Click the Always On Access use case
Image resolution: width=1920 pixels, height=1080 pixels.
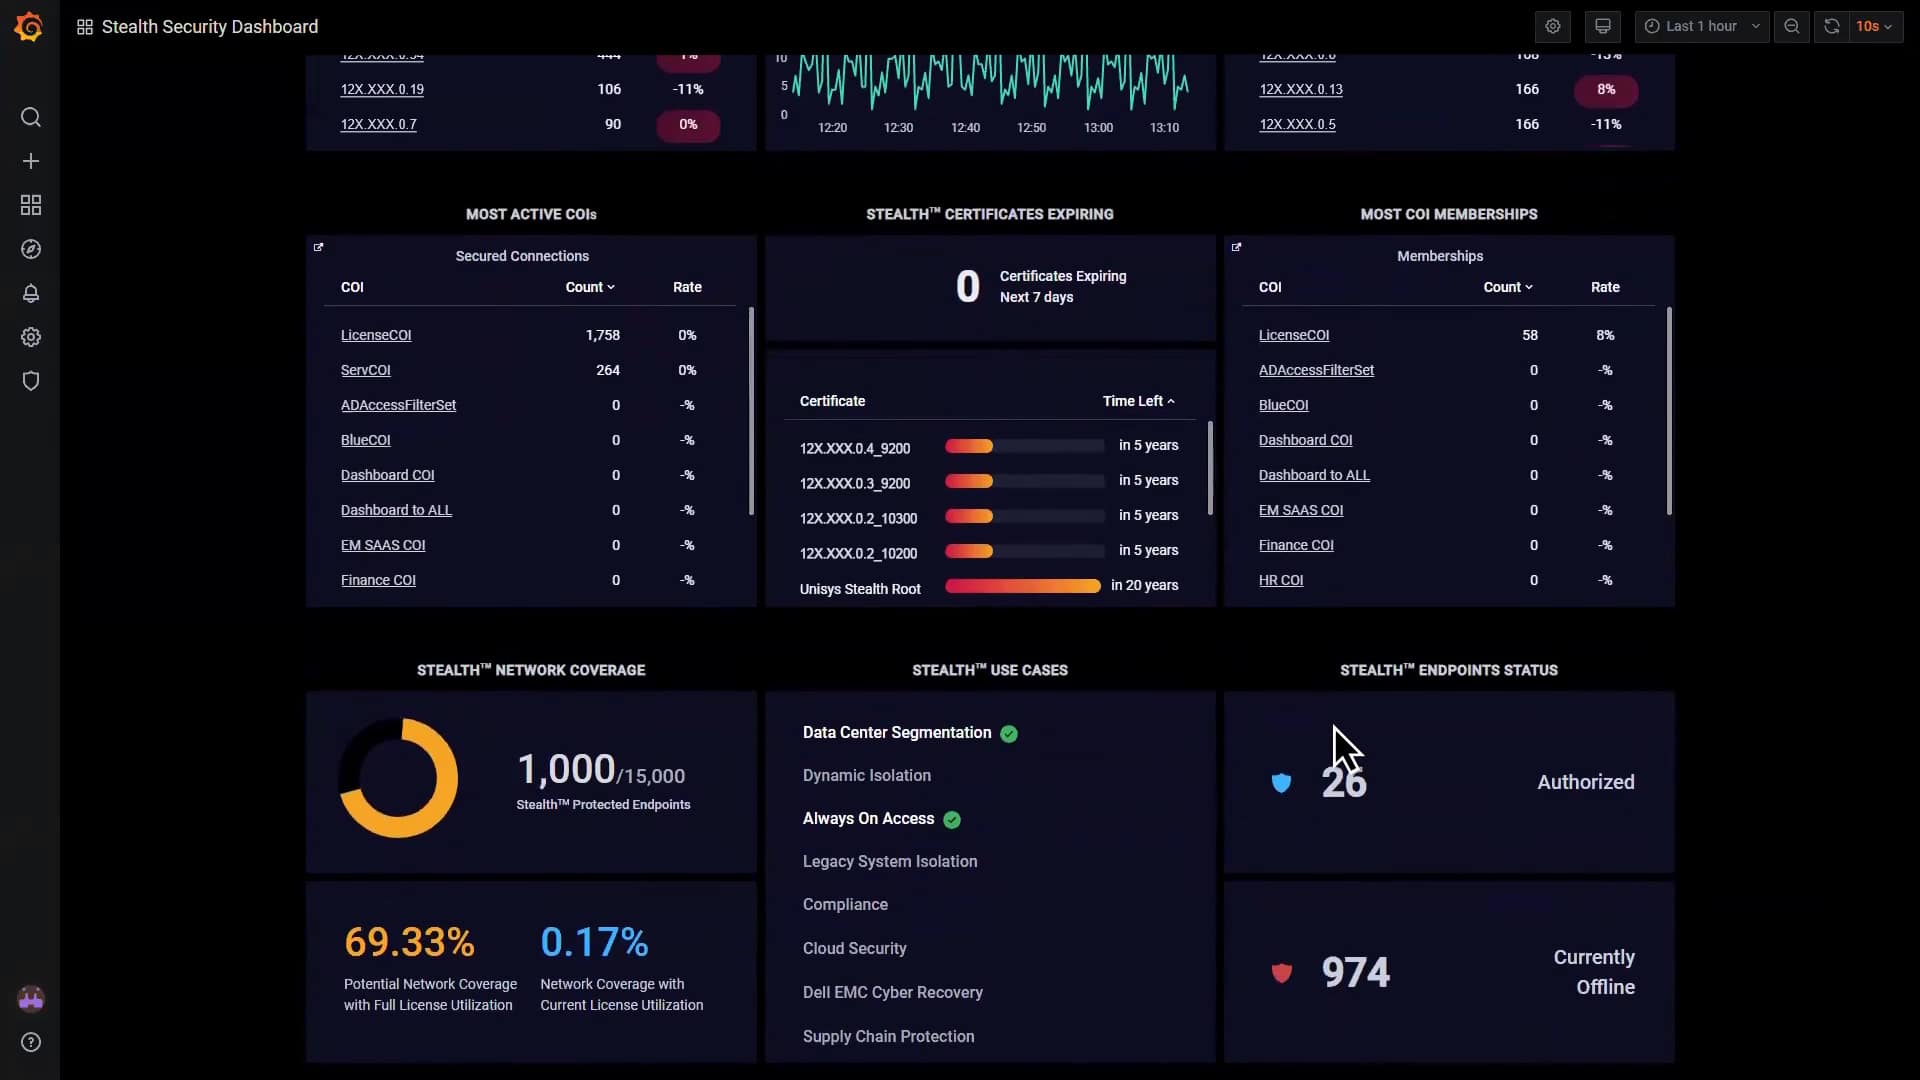[868, 819]
